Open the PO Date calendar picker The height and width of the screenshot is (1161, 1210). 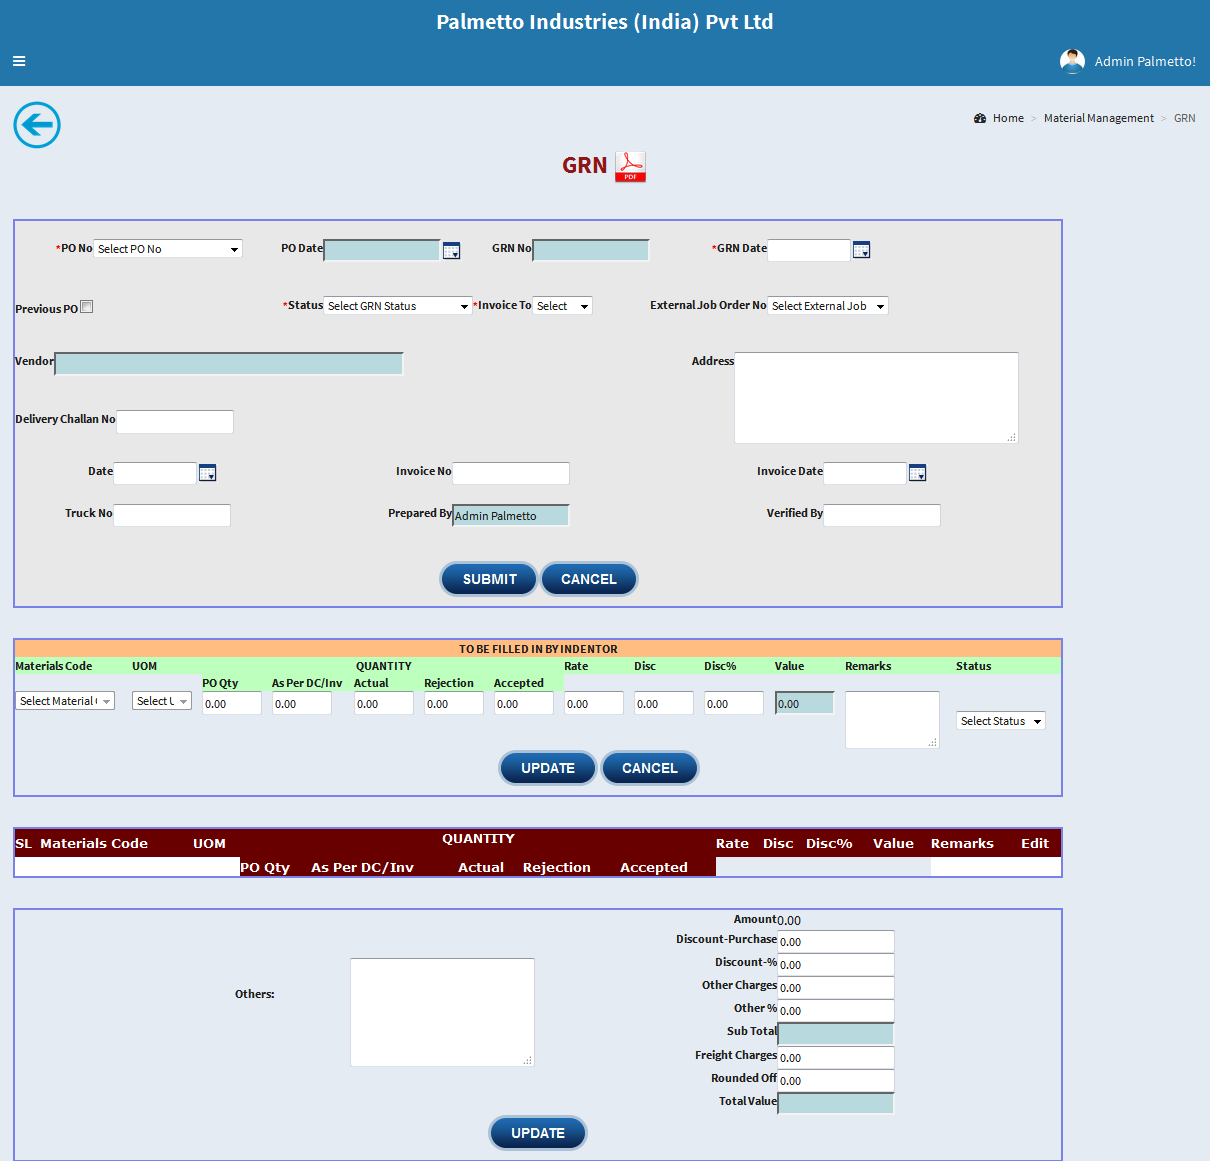[451, 250]
